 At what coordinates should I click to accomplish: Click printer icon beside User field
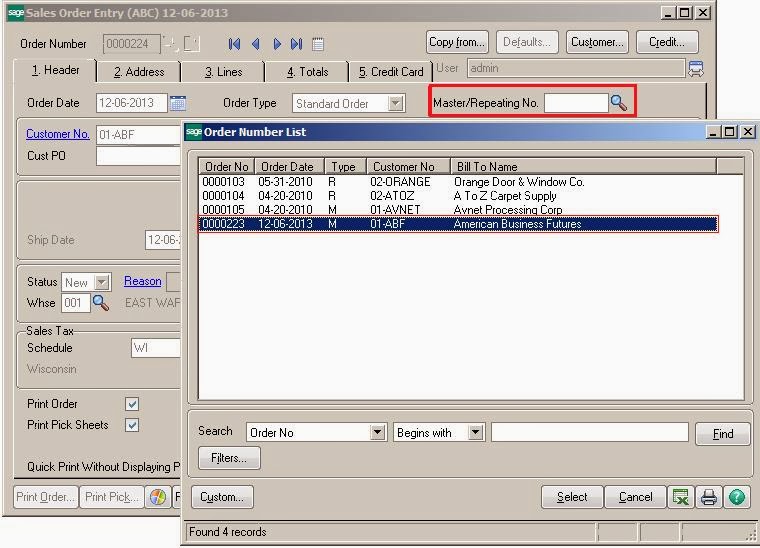696,69
